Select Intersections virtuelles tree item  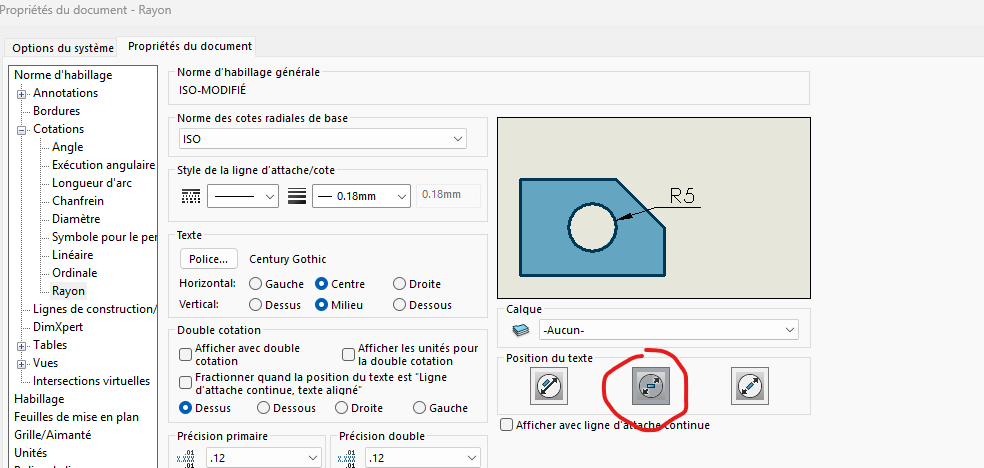click(x=92, y=381)
